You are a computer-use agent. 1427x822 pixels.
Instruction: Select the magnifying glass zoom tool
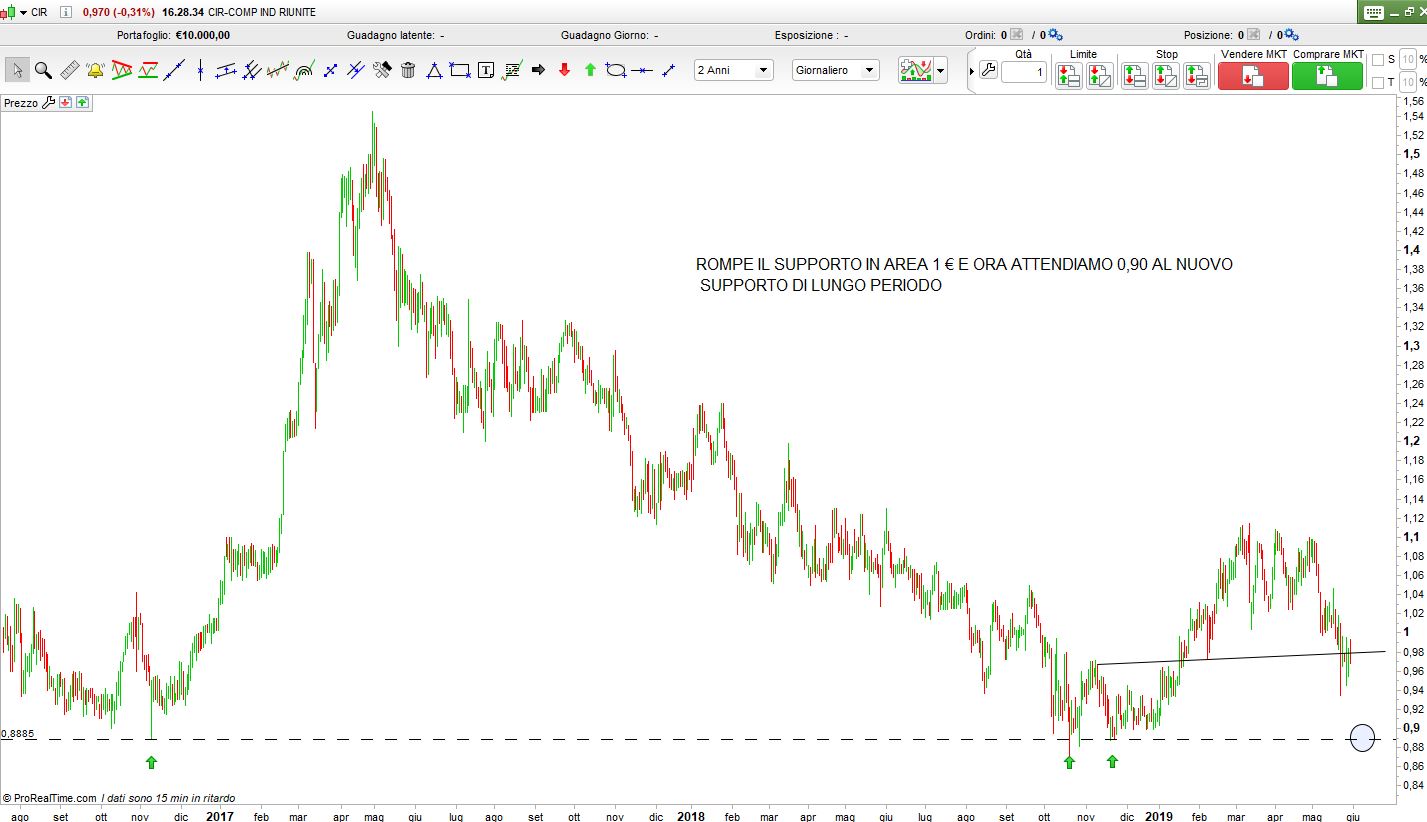tap(43, 70)
